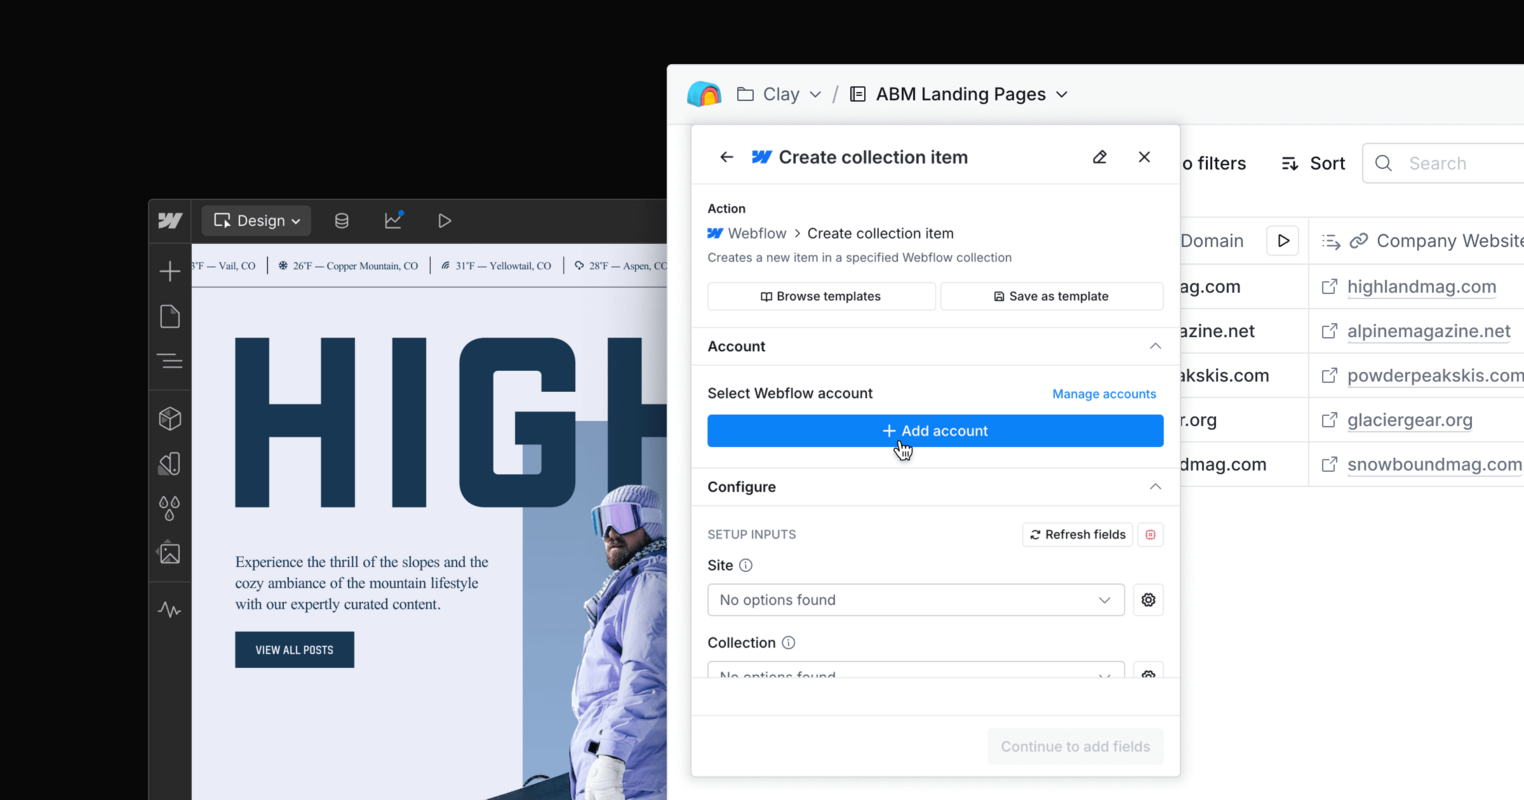Viewport: 1524px width, 800px height.
Task: Open the Variables panel
Action: (x=170, y=508)
